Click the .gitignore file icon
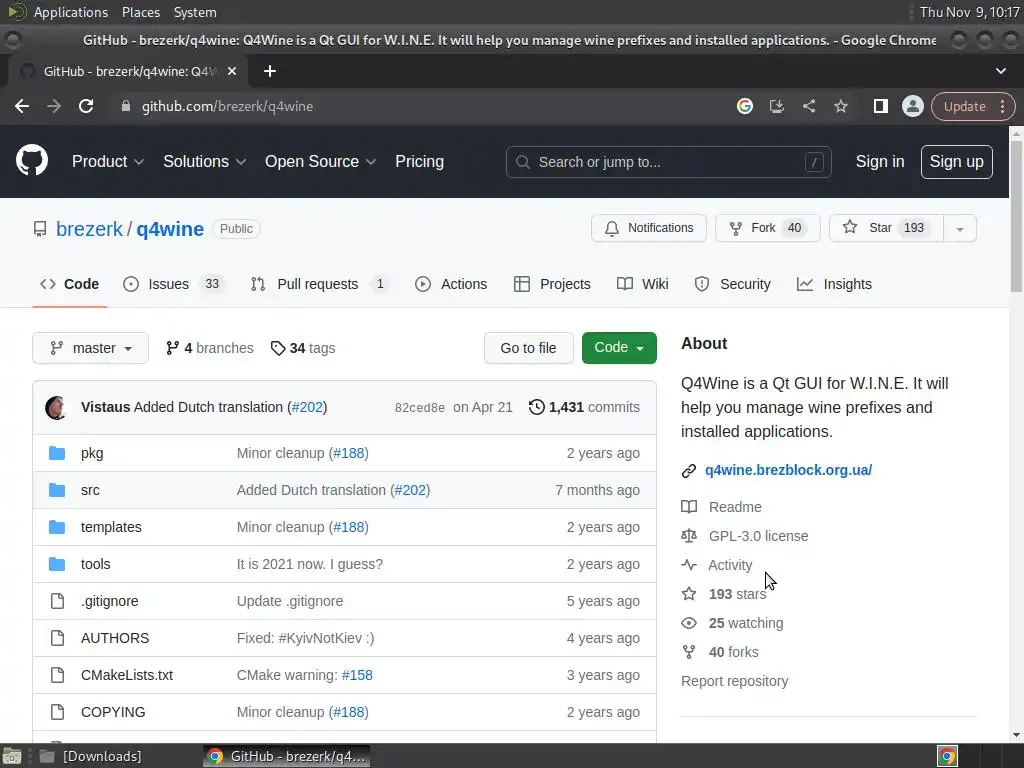This screenshot has height=768, width=1024. (x=57, y=601)
